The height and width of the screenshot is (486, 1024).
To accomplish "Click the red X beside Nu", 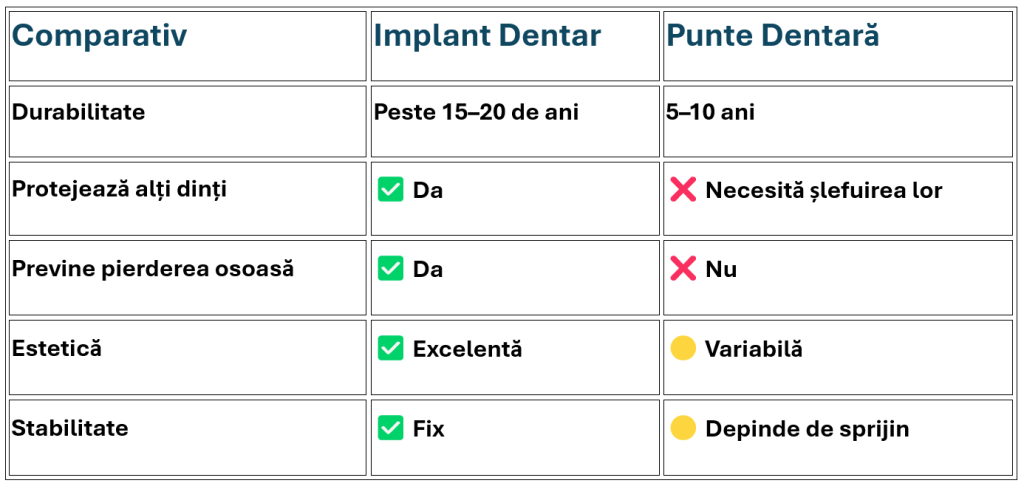I will coord(682,269).
